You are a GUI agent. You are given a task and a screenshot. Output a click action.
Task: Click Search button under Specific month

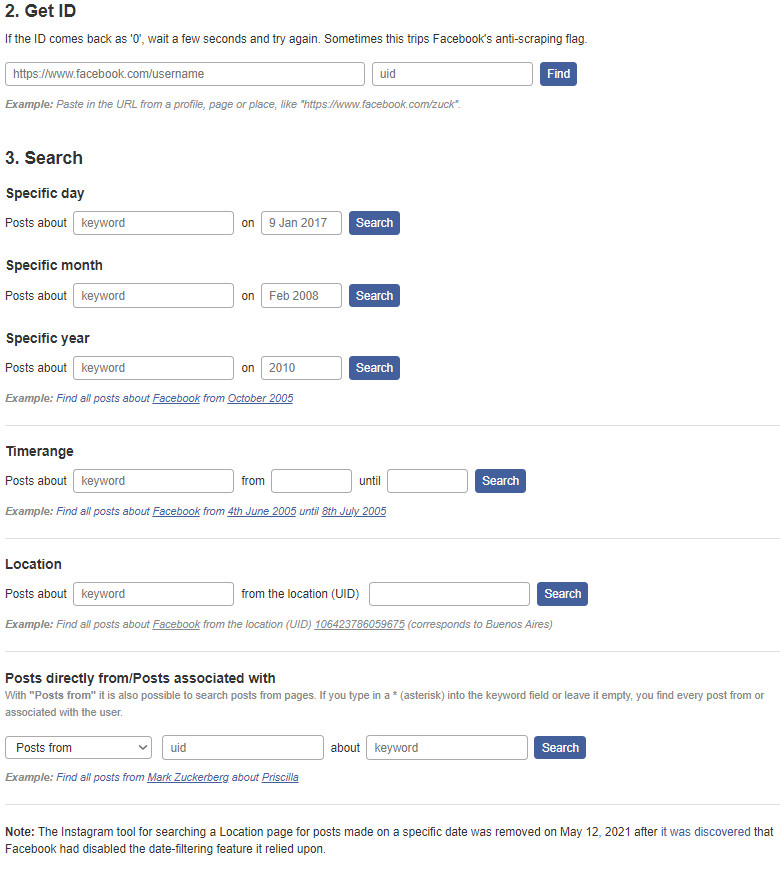pos(374,296)
